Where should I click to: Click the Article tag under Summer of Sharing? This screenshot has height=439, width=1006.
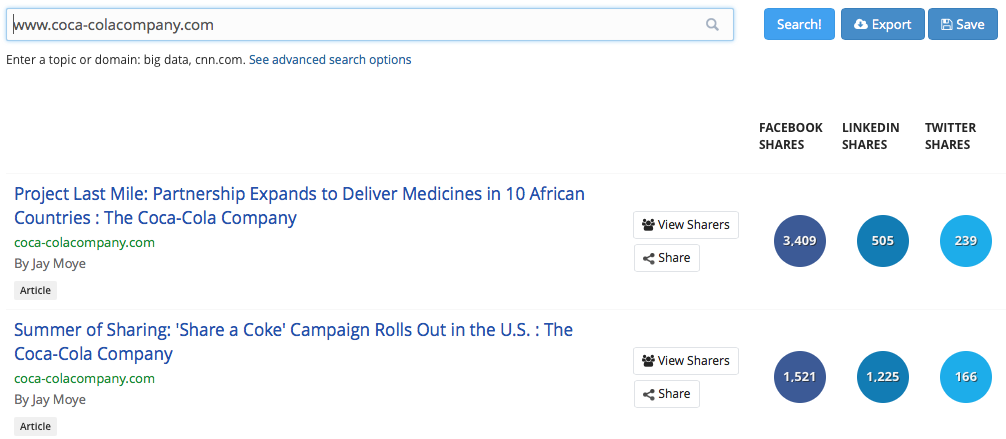pos(36,426)
